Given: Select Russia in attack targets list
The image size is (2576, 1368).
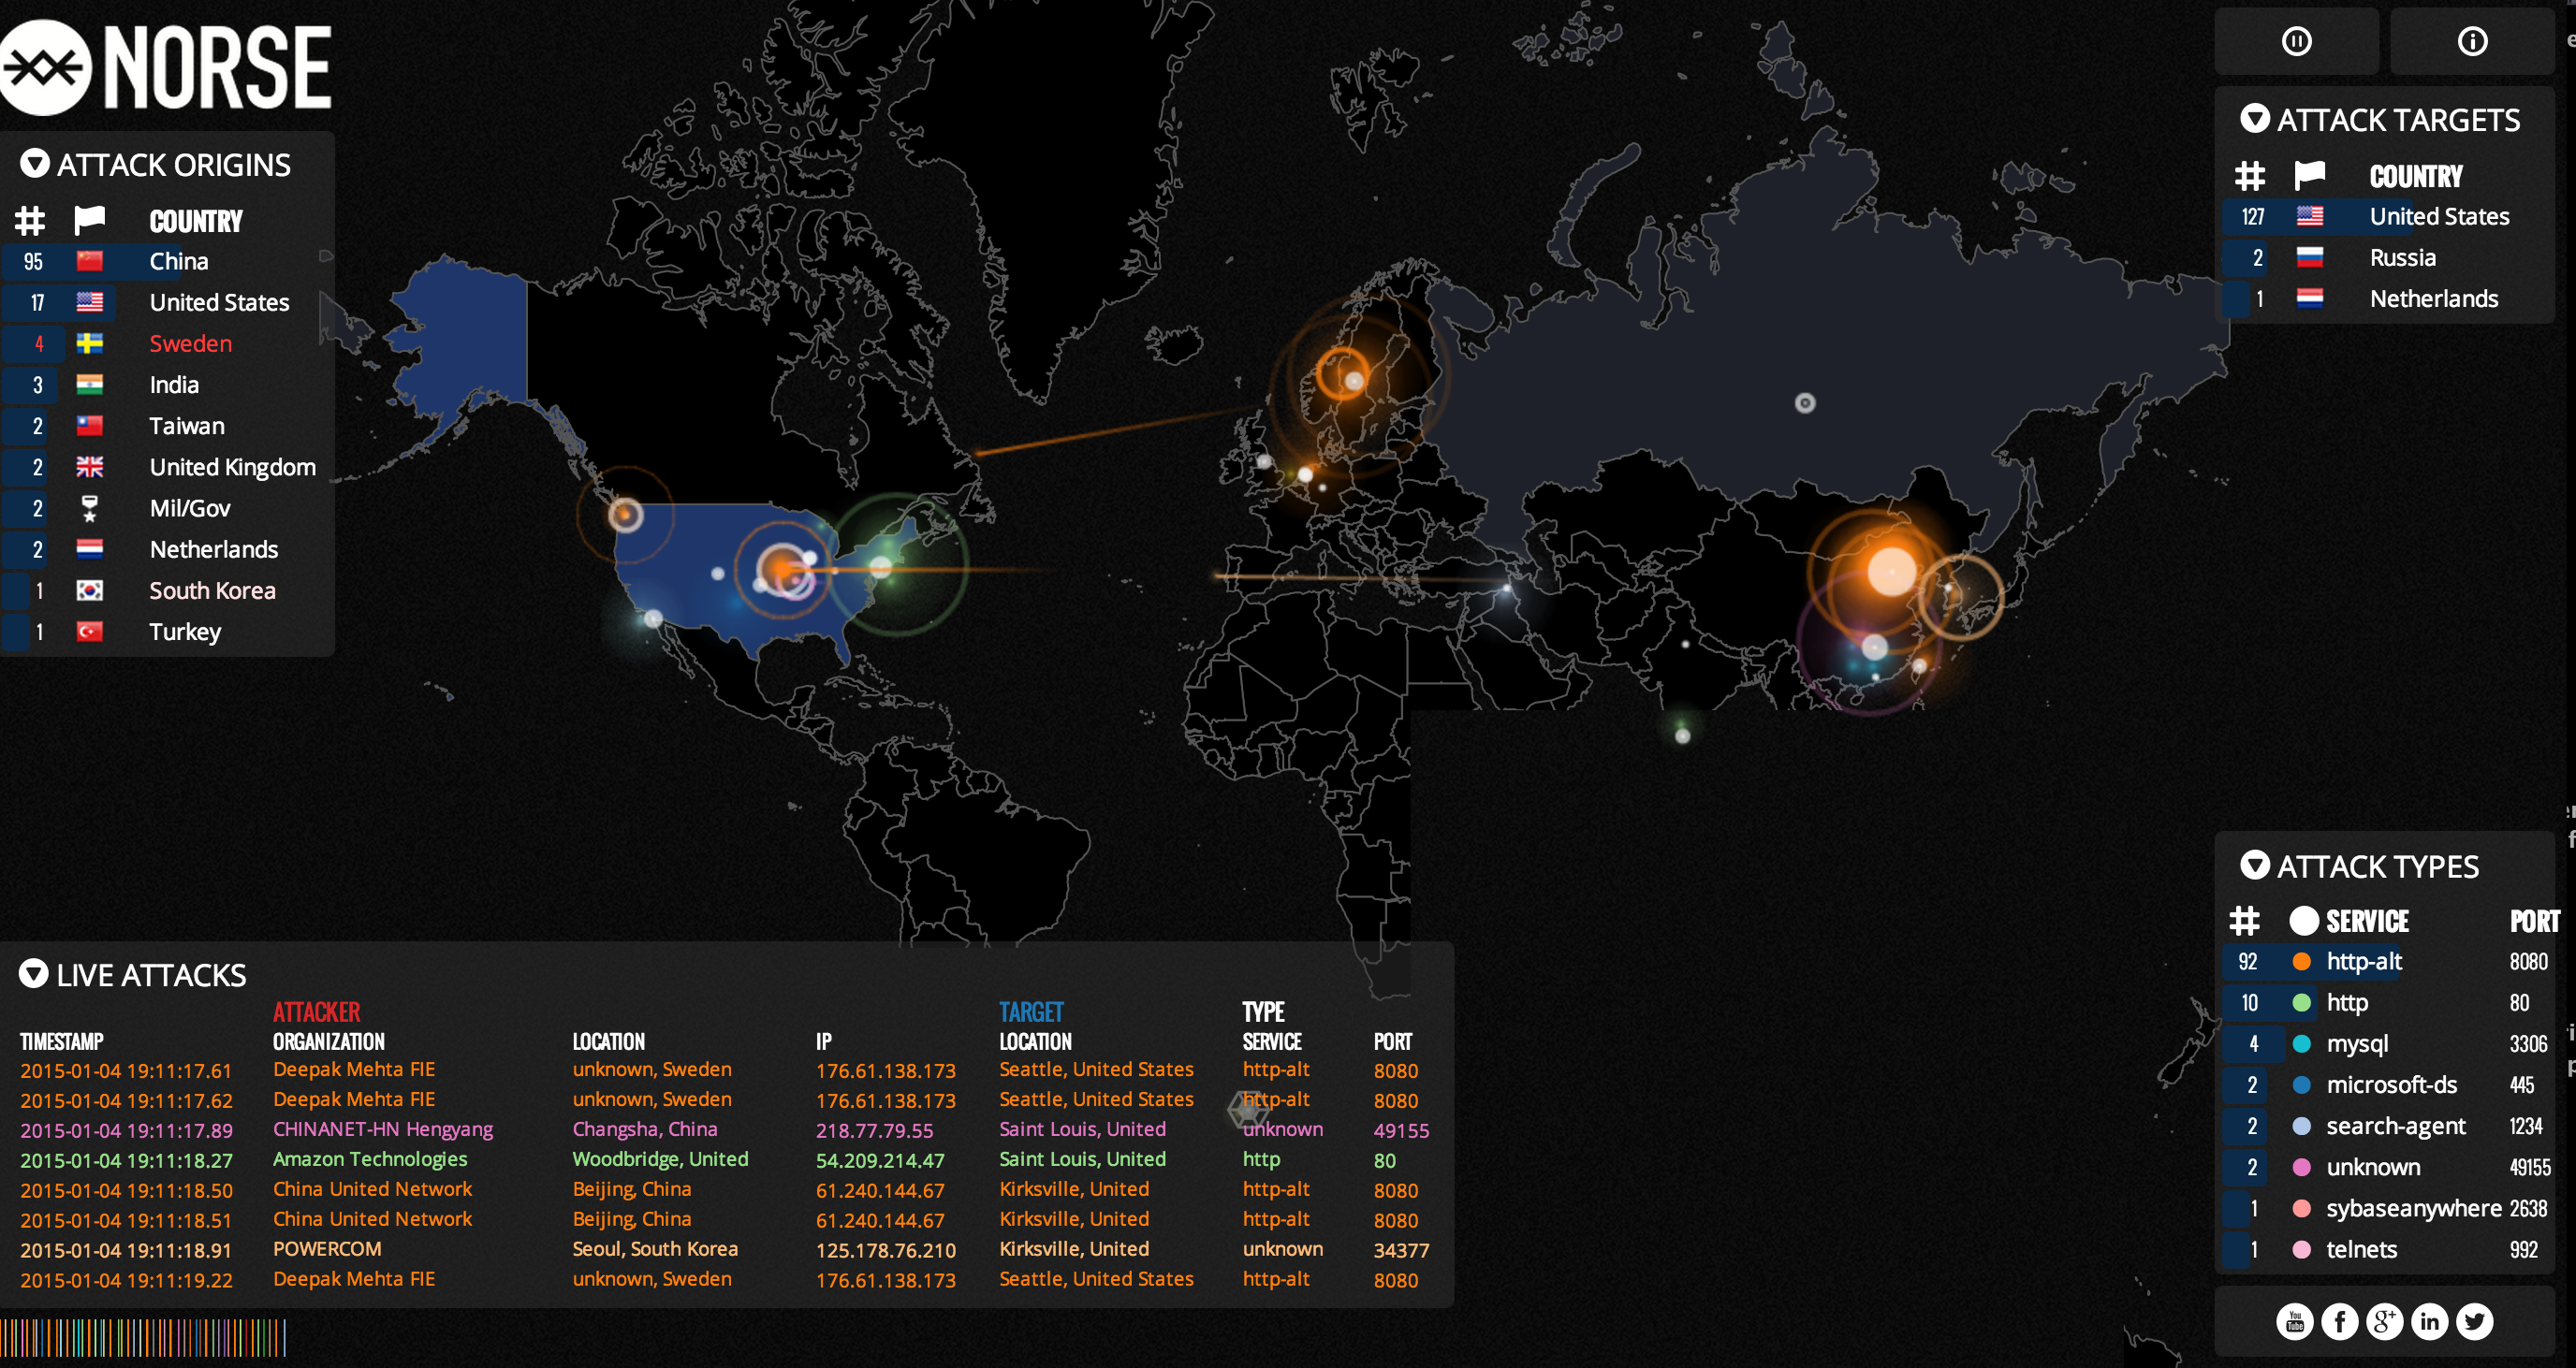Looking at the screenshot, I should tap(2402, 257).
